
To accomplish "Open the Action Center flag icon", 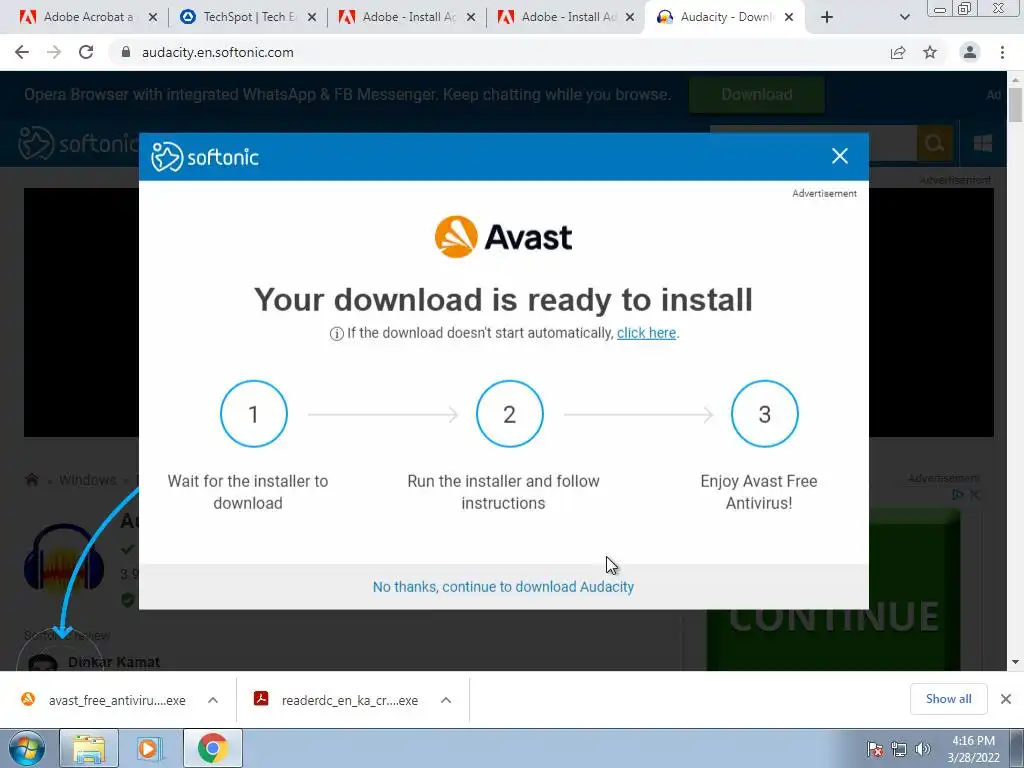I will tap(874, 749).
